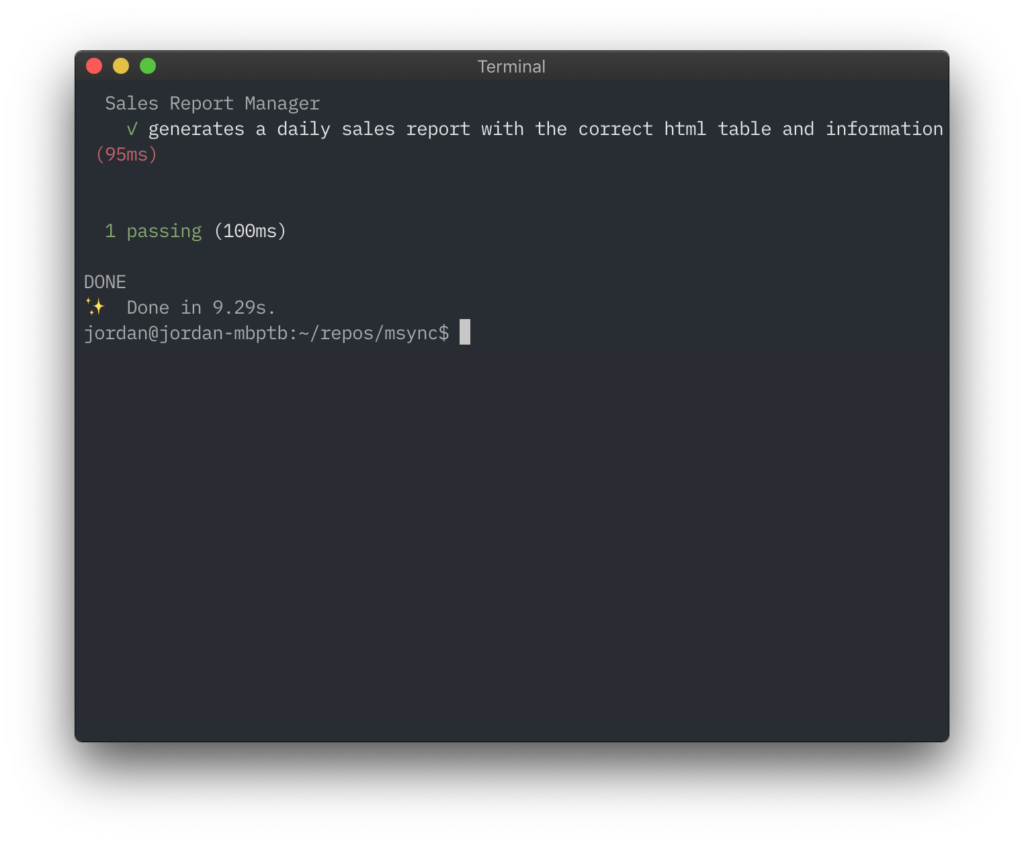The image size is (1024, 841).
Task: Click the green '(95ms)' colored timing swatch area
Action: pyautogui.click(x=125, y=154)
